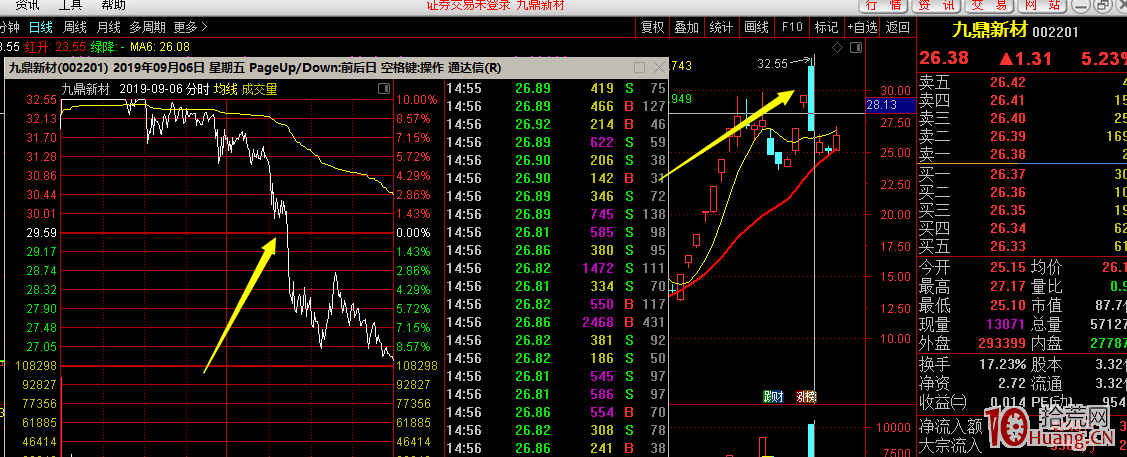The image size is (1127, 457).
Task: Select trade row 26.92 with volume 214
Action: pos(557,124)
